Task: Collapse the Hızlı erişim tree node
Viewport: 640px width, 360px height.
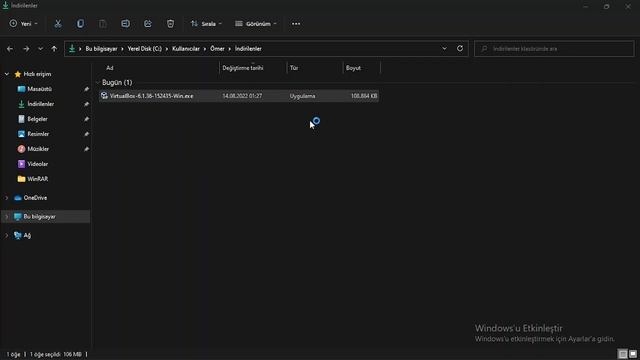Action: pyautogui.click(x=7, y=74)
